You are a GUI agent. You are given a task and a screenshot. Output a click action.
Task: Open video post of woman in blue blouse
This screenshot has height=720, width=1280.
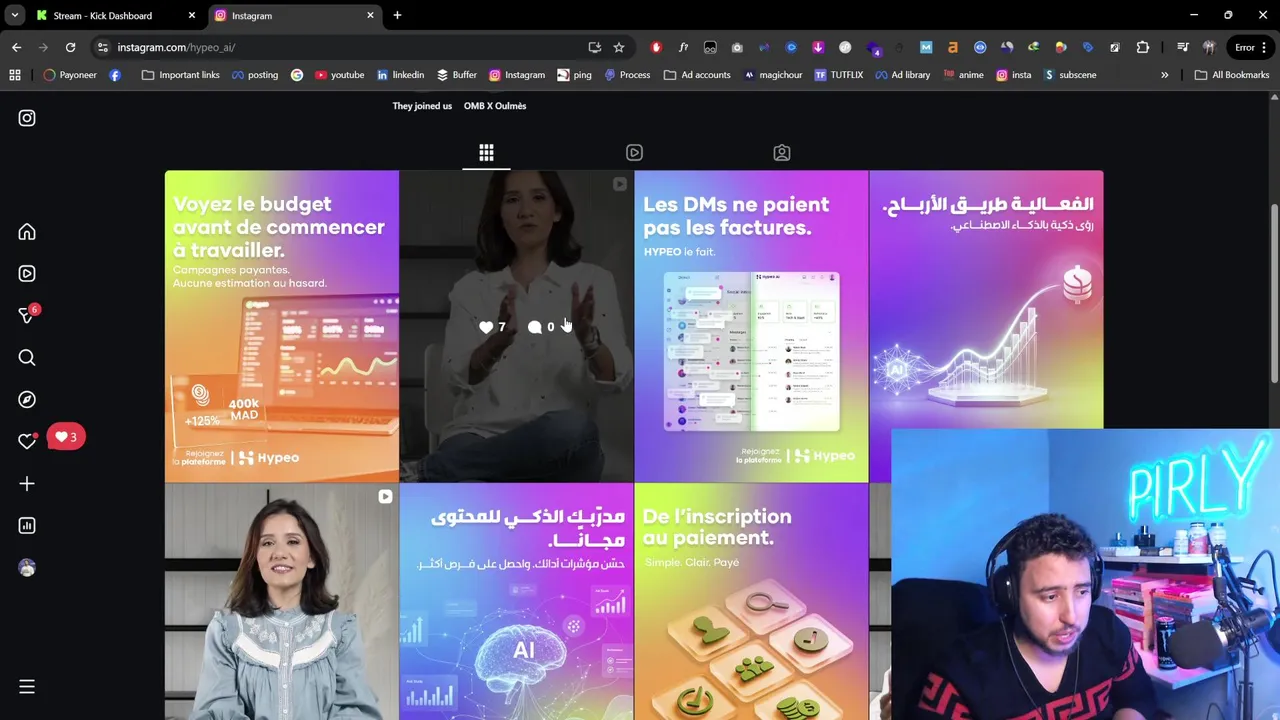pos(281,602)
